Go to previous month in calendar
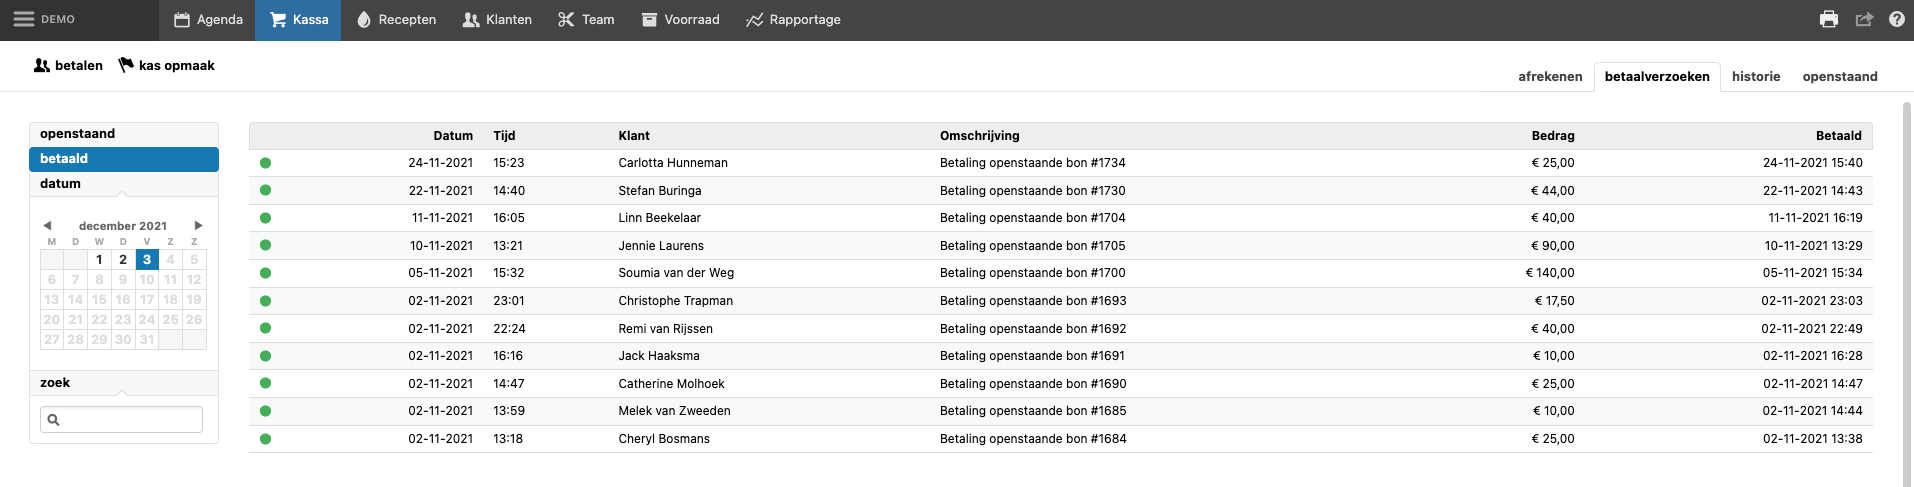 (x=47, y=226)
